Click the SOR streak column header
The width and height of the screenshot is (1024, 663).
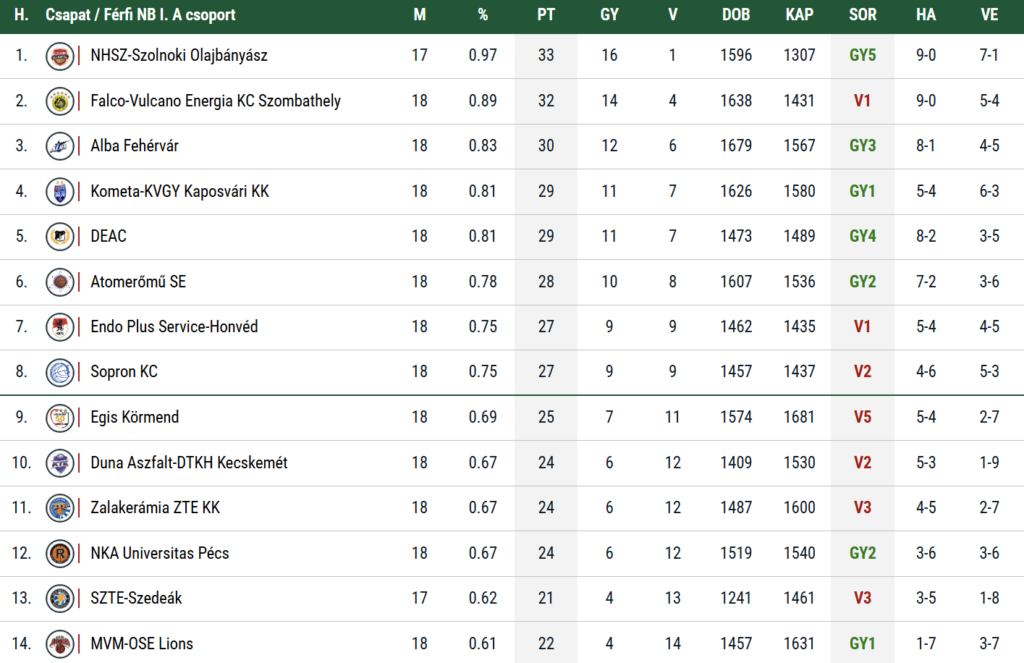tap(862, 16)
